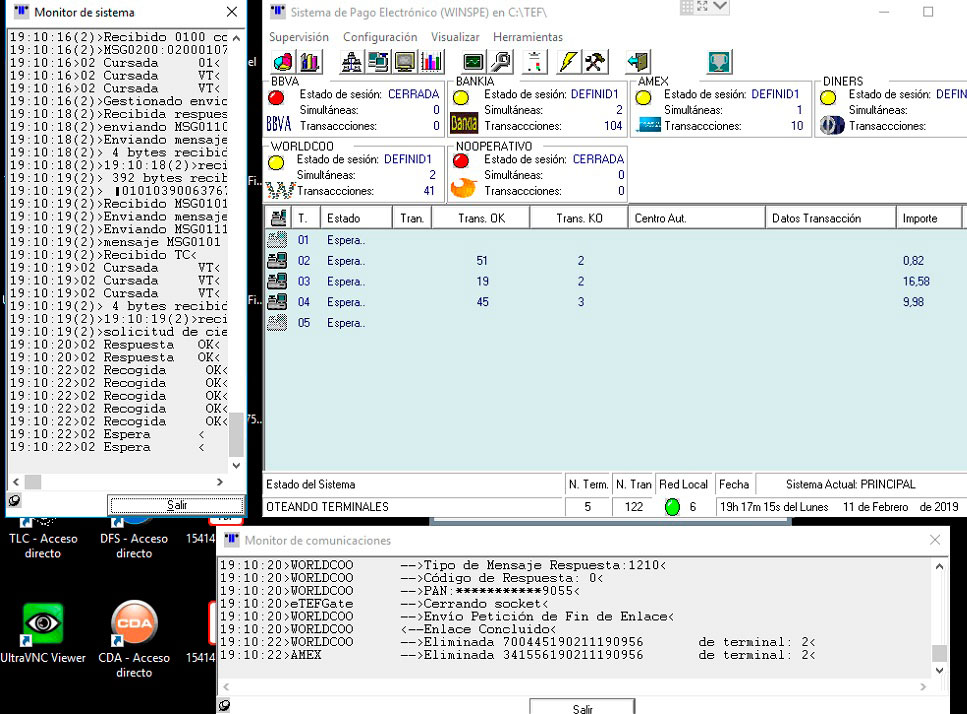Click up arrow of Monitor de comunicaciones scrollbar

[x=939, y=566]
